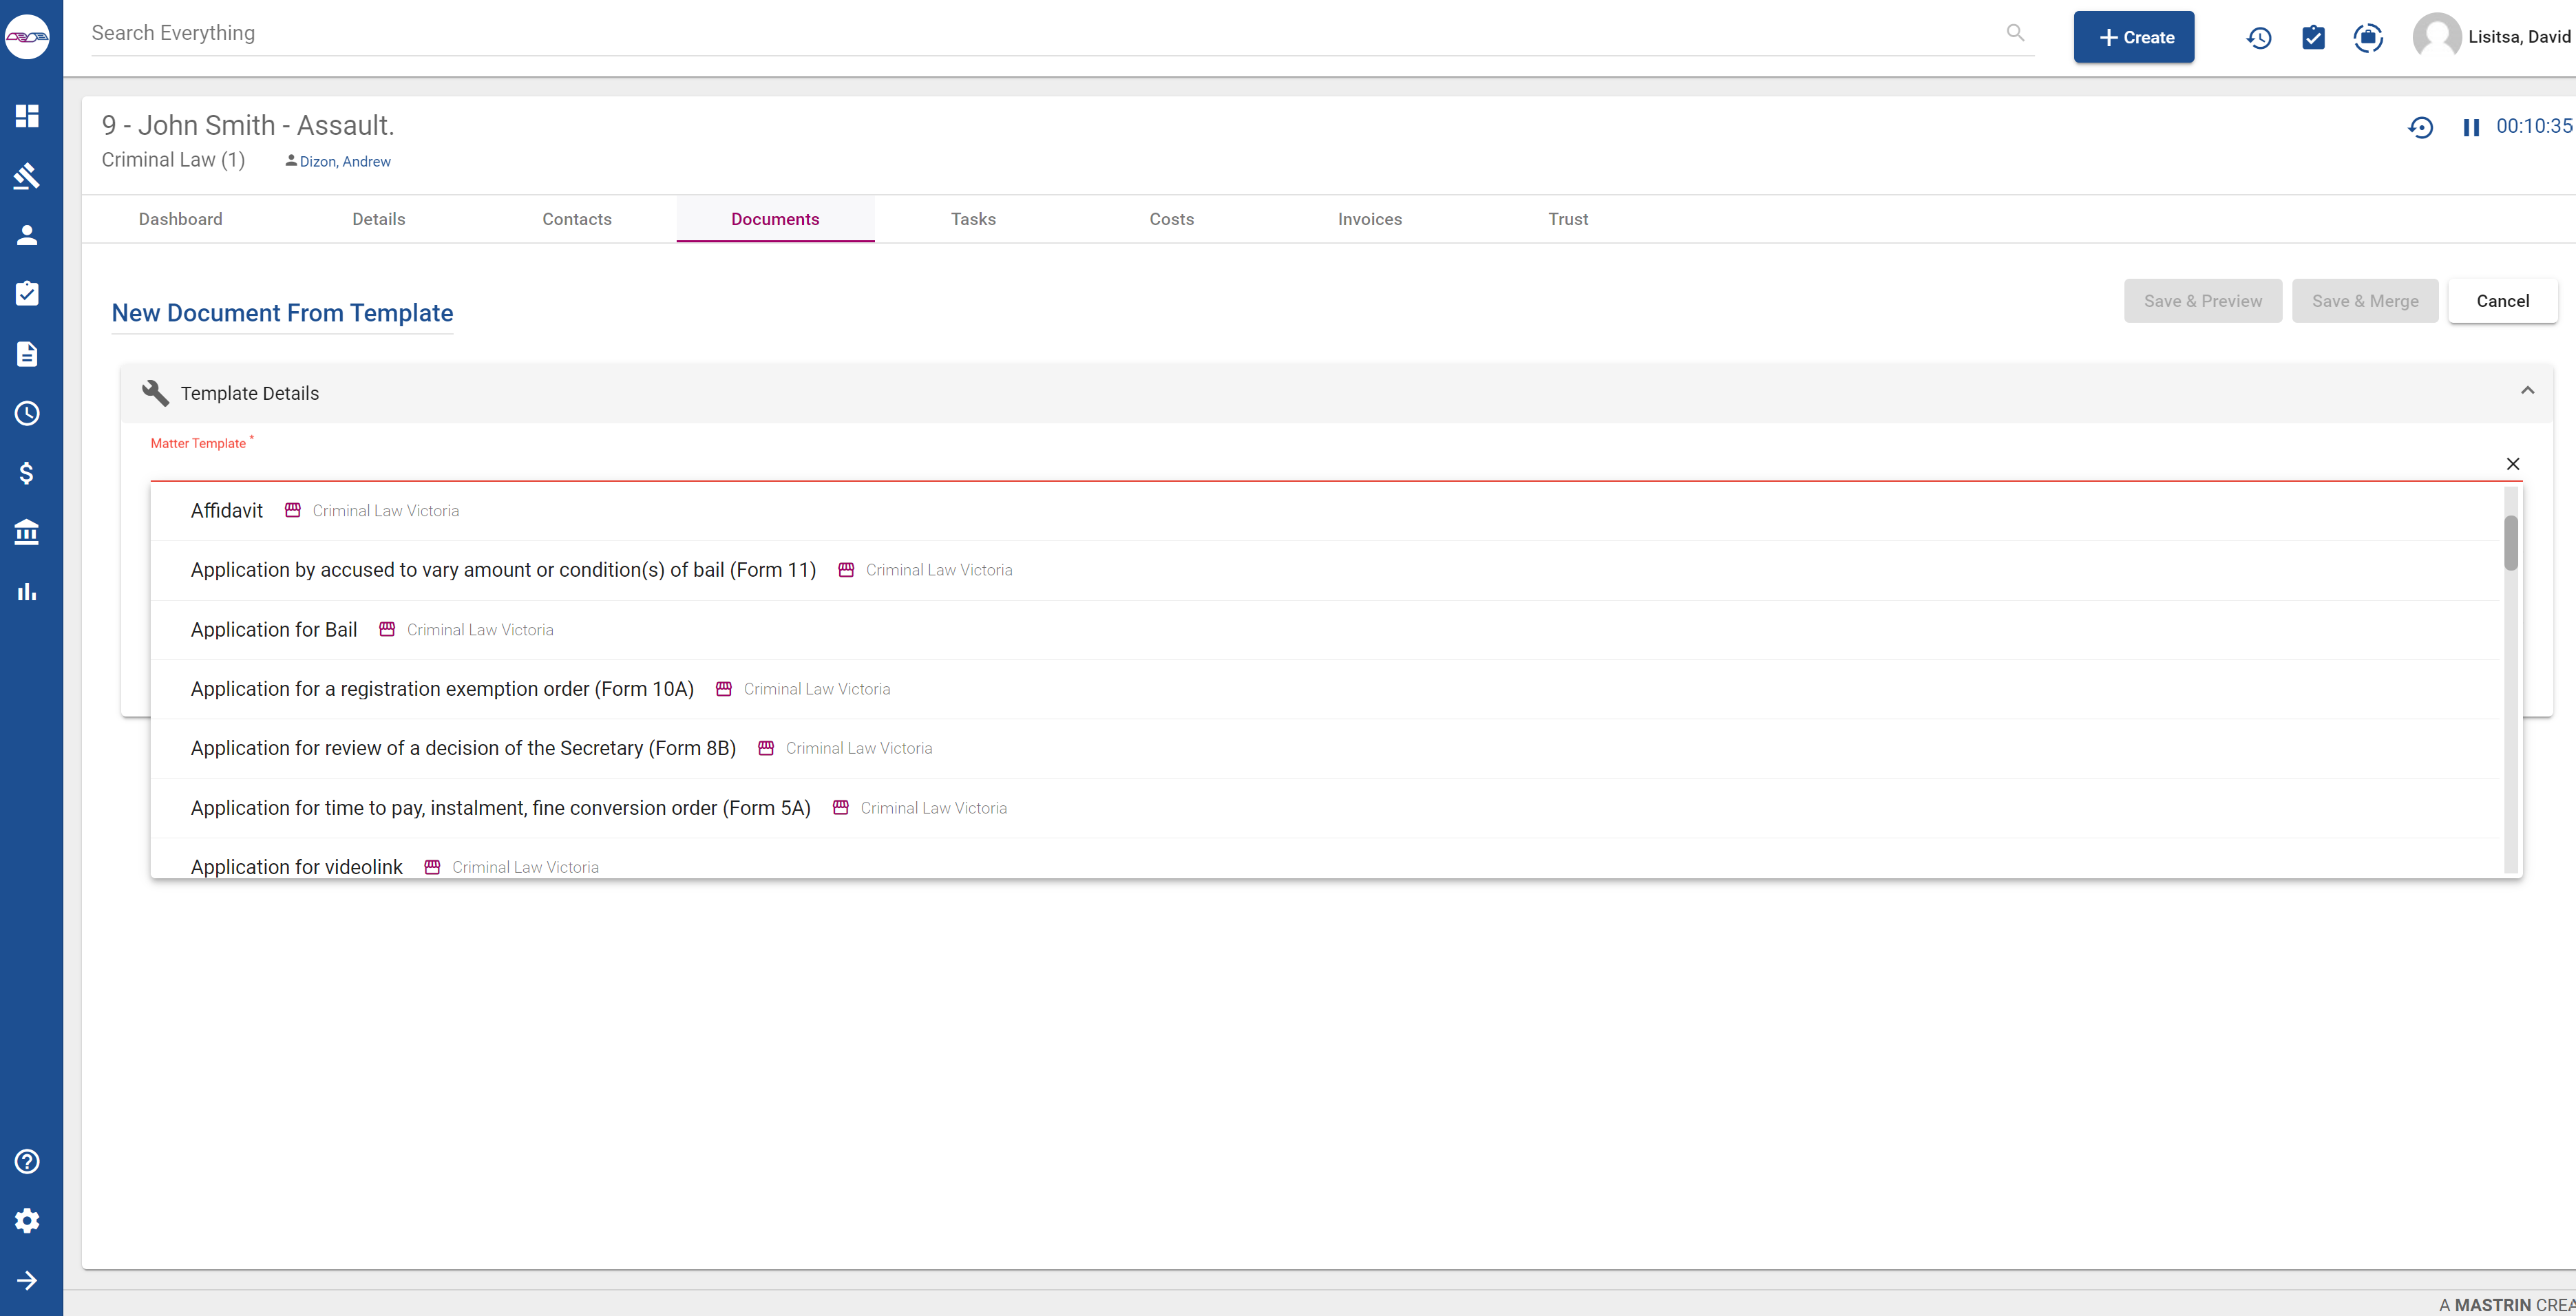Open the Time entries clock icon in sidebar
This screenshot has width=2576, height=1316.
(x=27, y=413)
